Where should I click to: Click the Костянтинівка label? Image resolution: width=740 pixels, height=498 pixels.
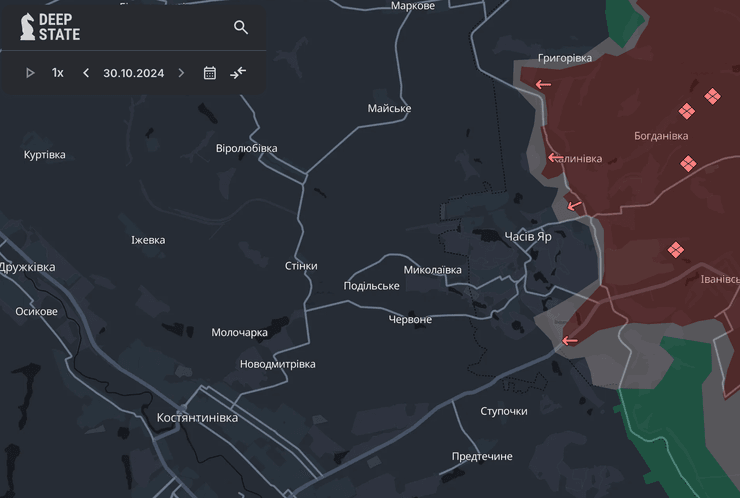pos(197,418)
